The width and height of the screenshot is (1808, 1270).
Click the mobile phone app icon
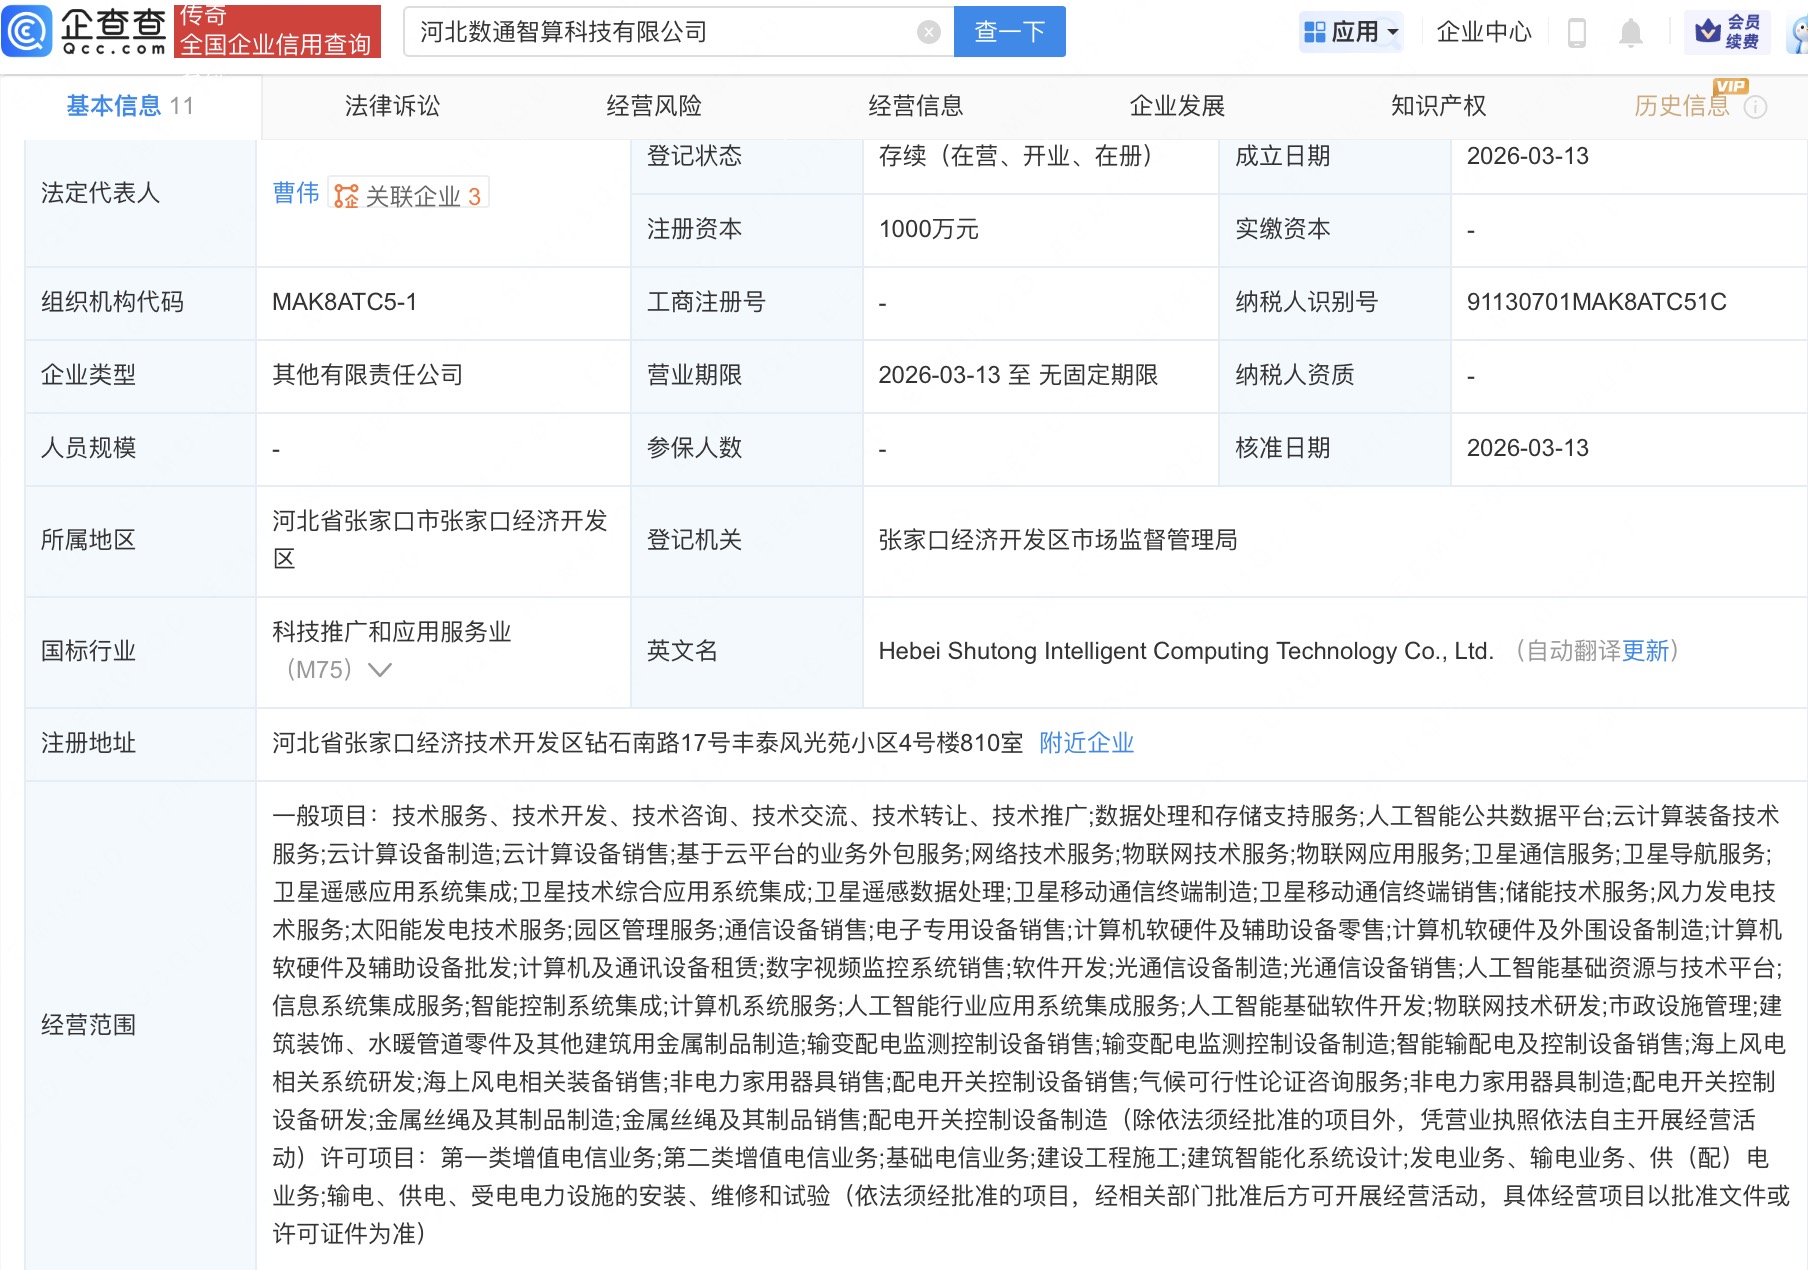(x=1577, y=31)
